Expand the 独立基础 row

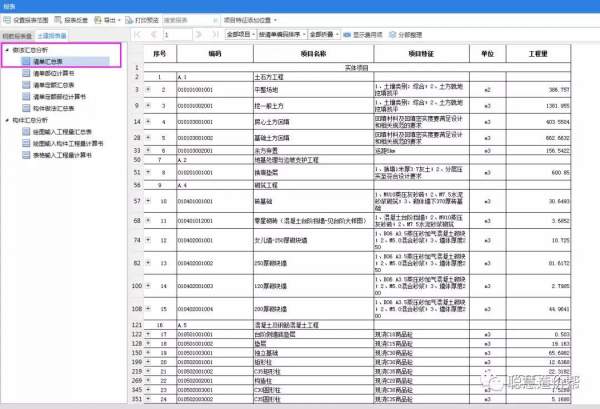coord(148,353)
